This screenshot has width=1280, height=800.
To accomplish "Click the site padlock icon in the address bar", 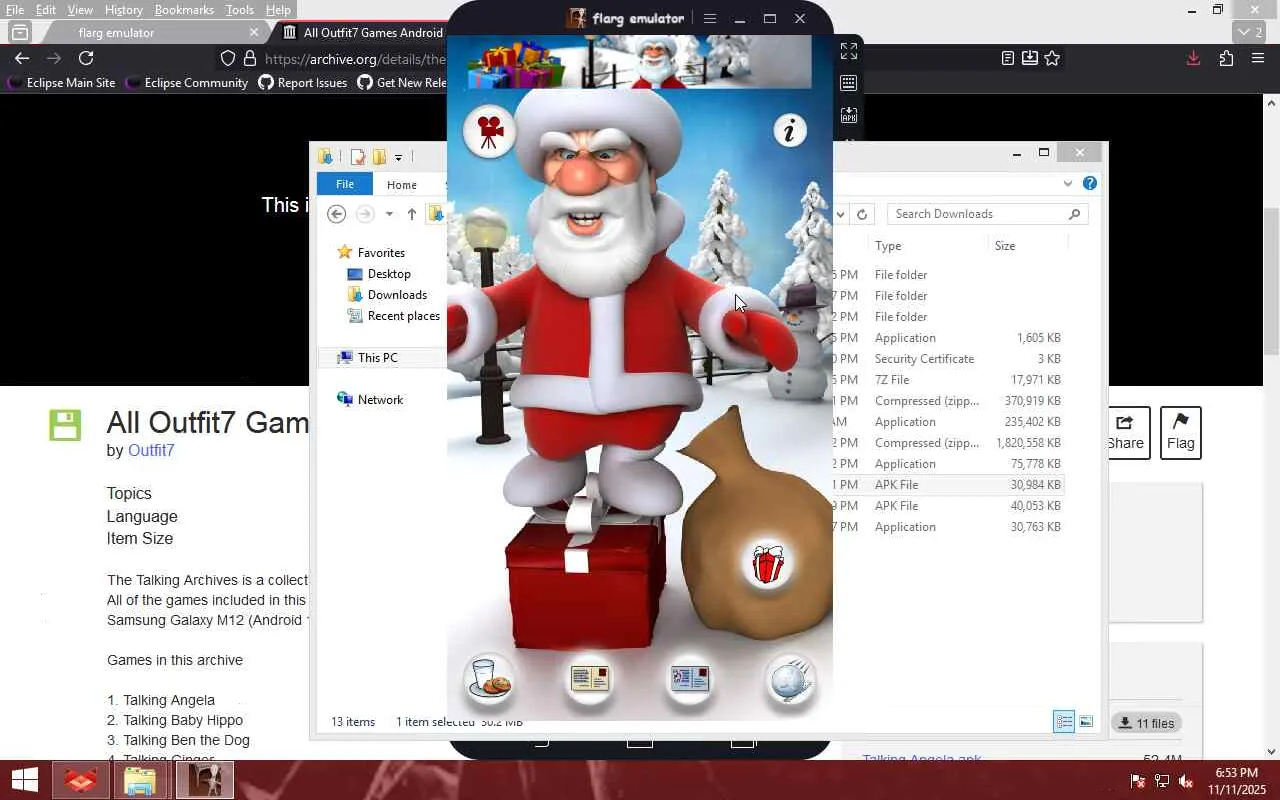I will tap(250, 58).
